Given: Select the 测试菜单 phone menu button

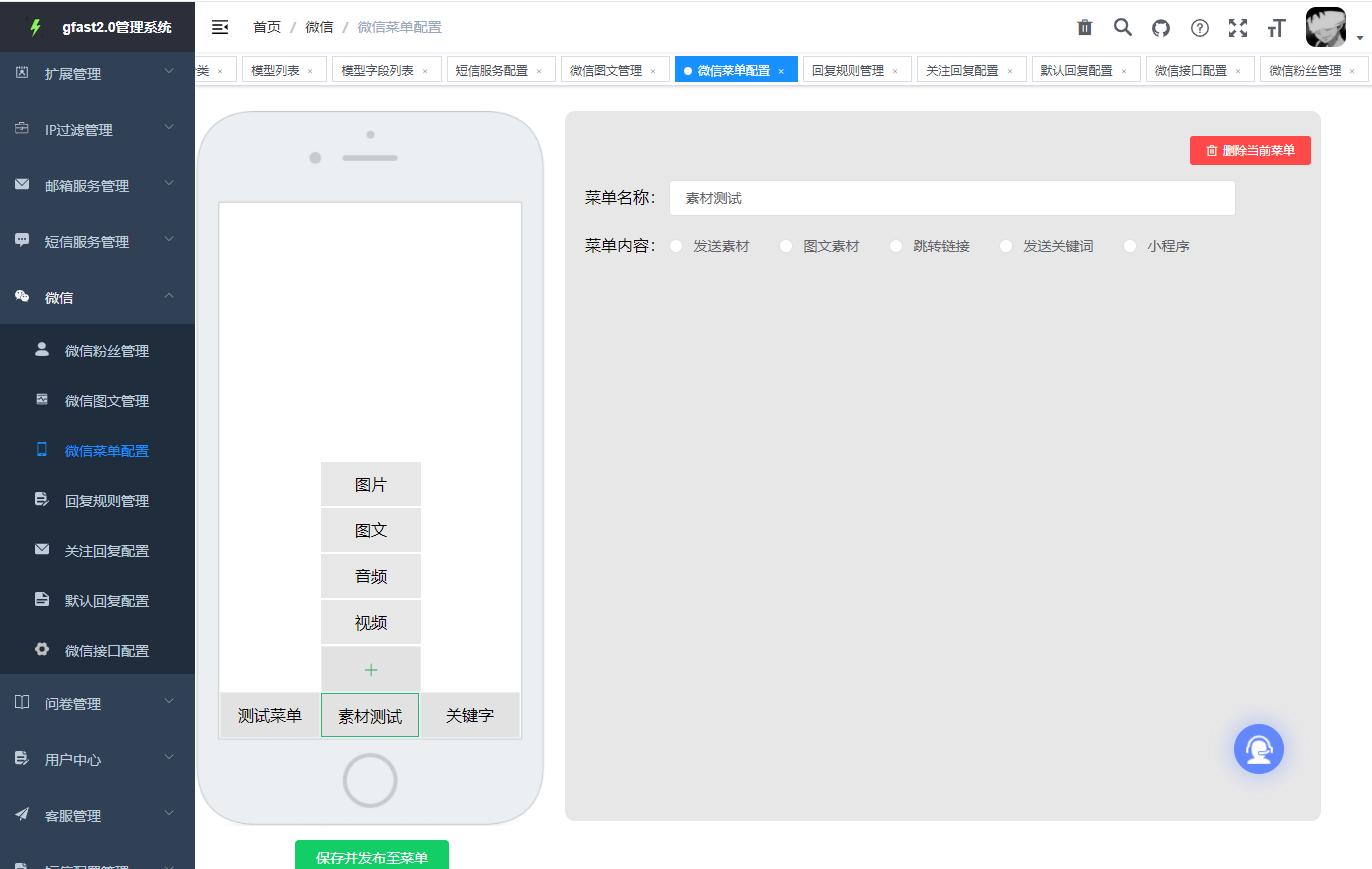Looking at the screenshot, I should point(270,716).
